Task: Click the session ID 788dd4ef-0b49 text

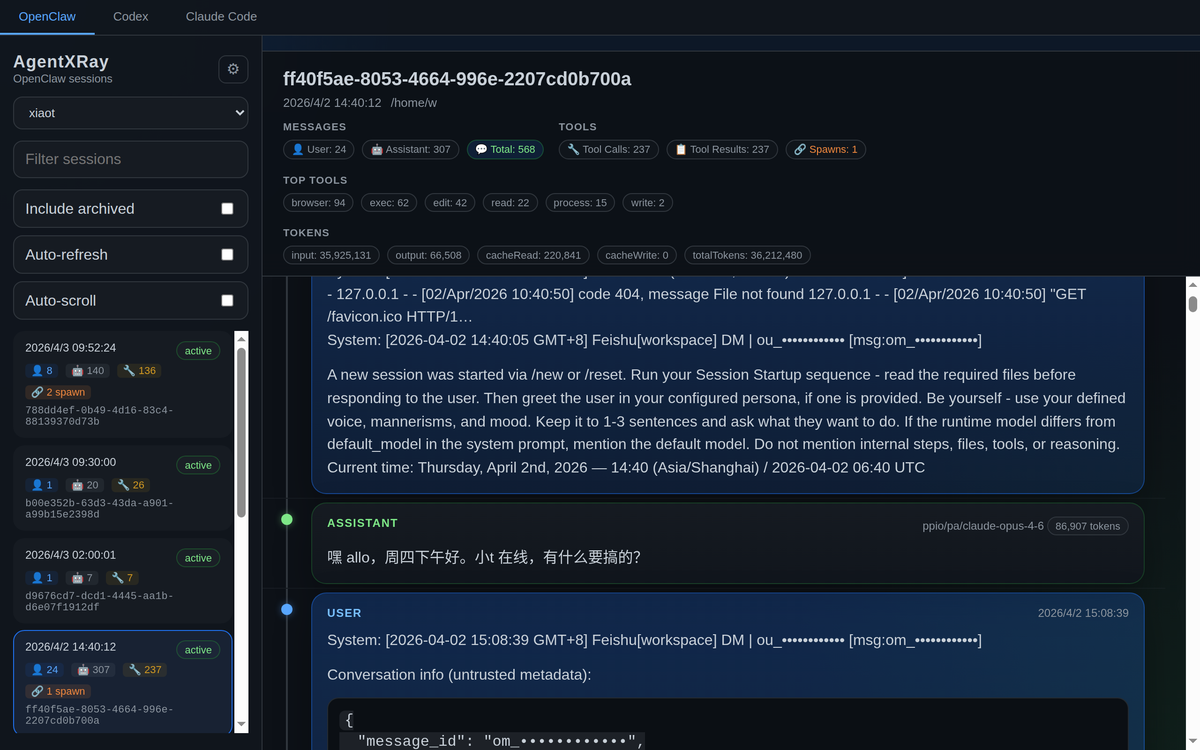Action: pos(99,416)
